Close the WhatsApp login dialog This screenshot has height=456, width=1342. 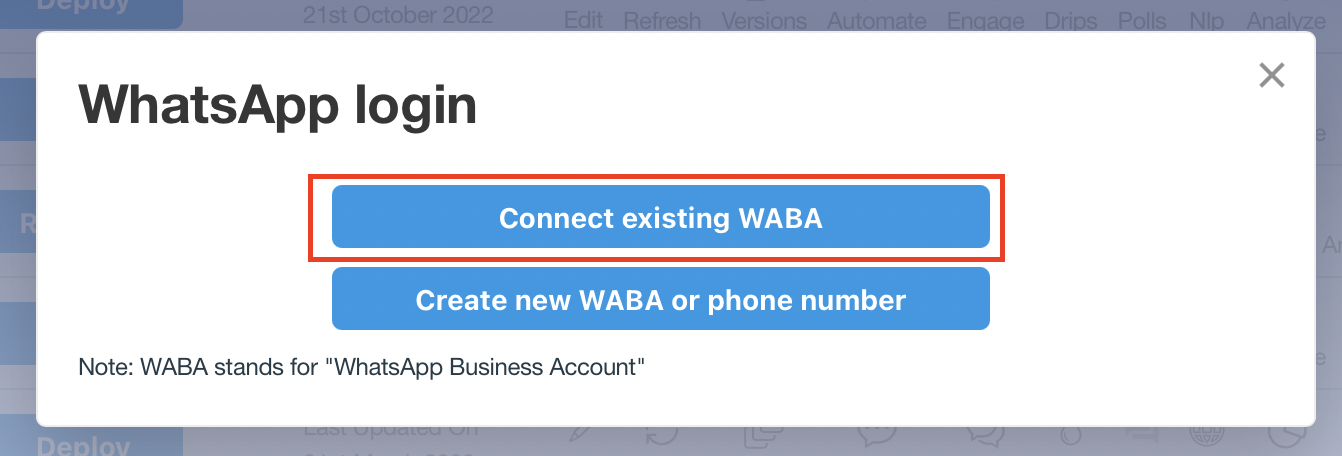1271,75
